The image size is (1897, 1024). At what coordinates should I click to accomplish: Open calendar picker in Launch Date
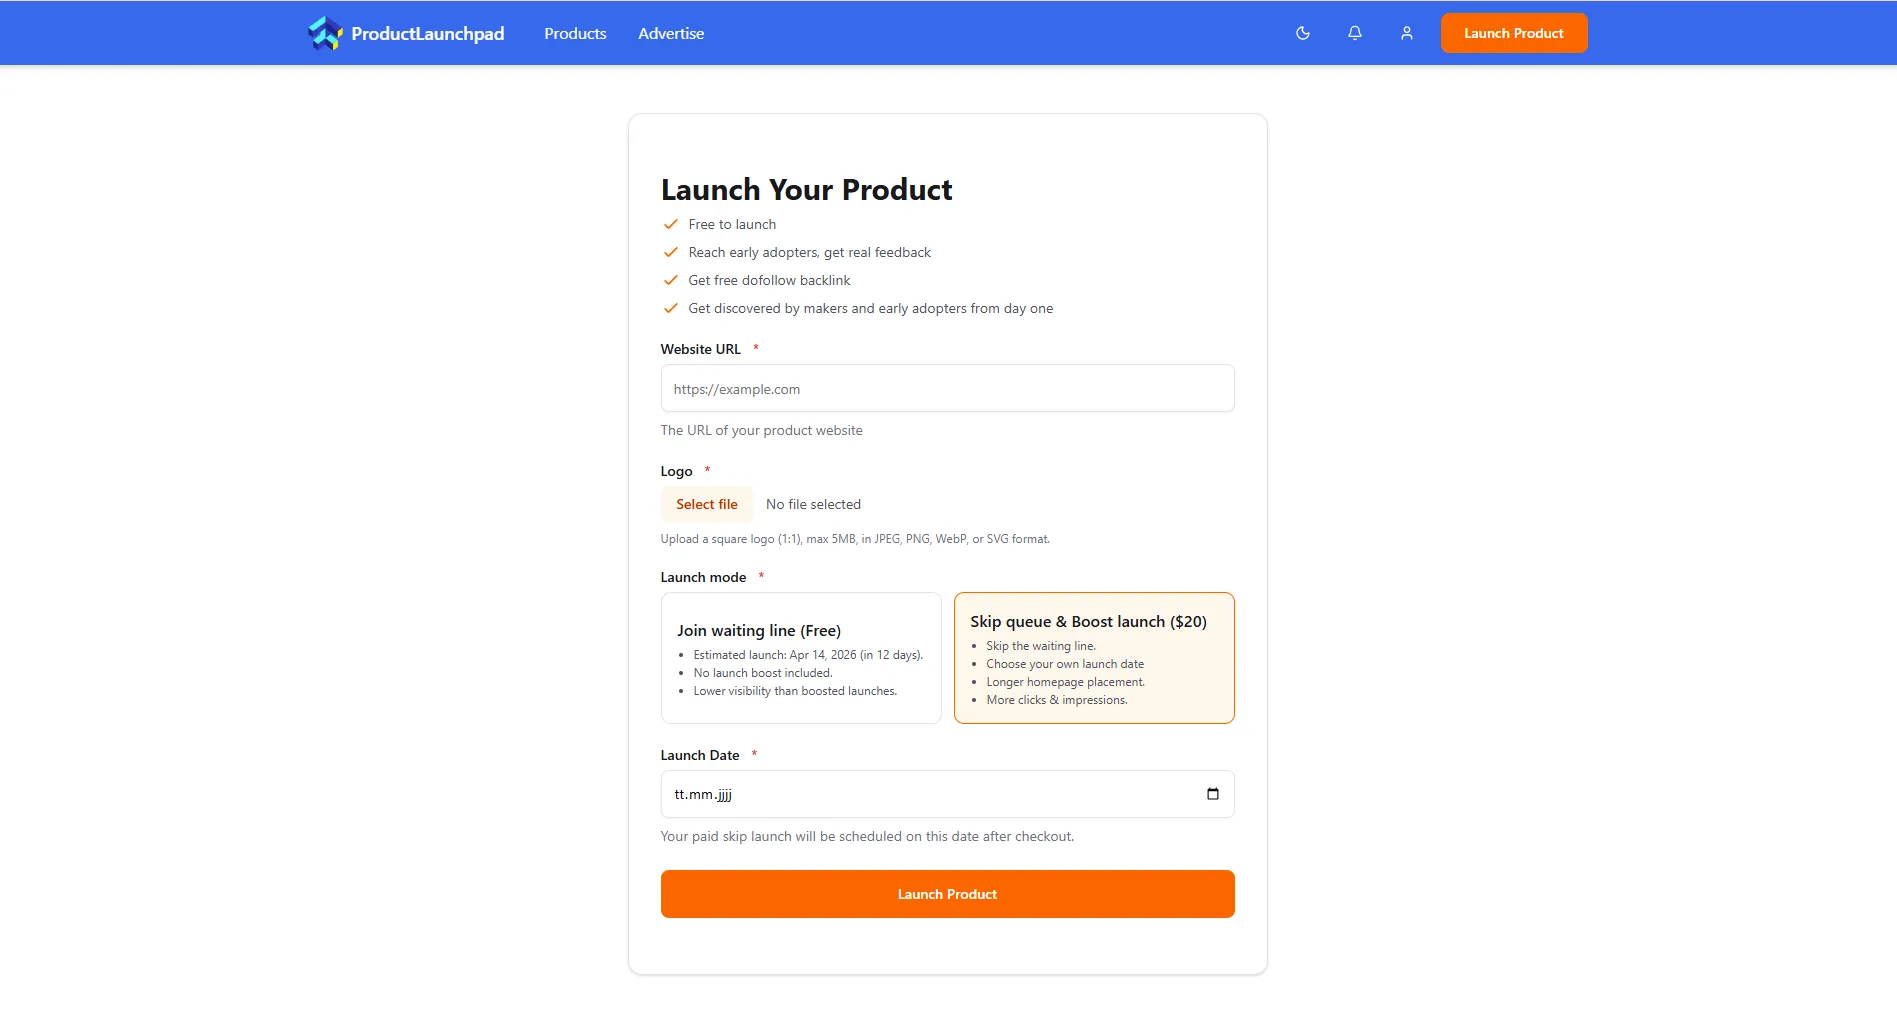tap(1213, 794)
